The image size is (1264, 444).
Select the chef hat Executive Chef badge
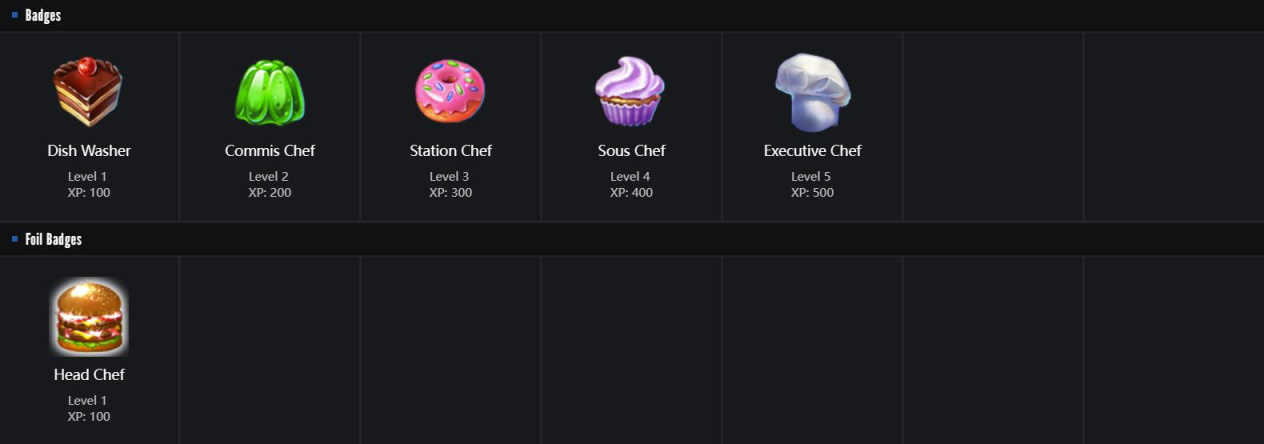tap(812, 92)
